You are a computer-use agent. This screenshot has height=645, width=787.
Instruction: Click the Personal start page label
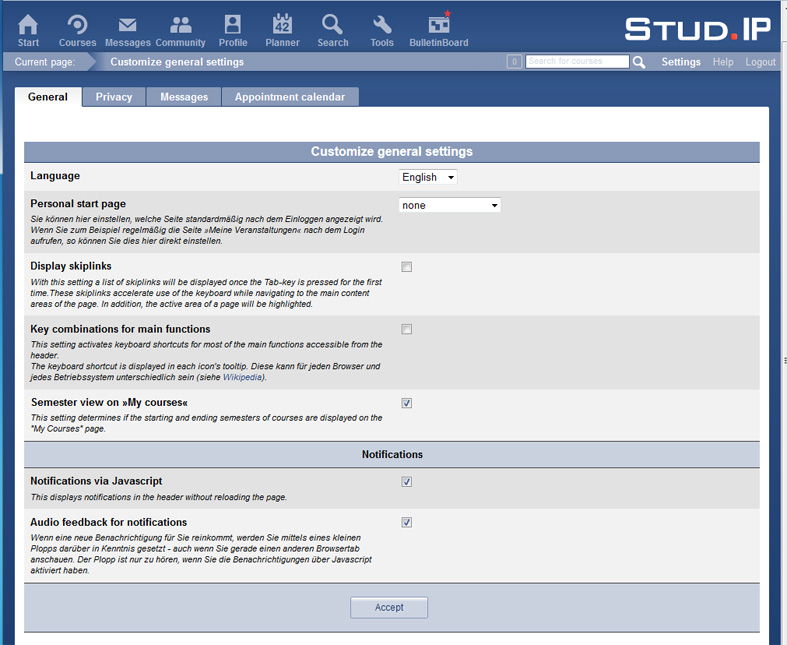pos(78,204)
